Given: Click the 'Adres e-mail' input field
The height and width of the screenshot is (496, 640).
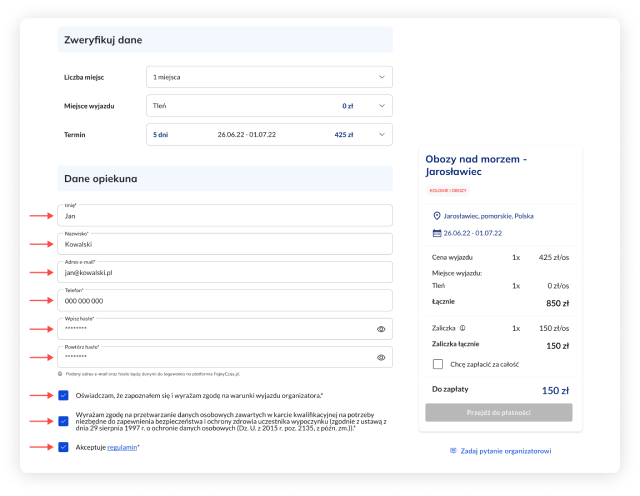Looking at the screenshot, I should [225, 271].
